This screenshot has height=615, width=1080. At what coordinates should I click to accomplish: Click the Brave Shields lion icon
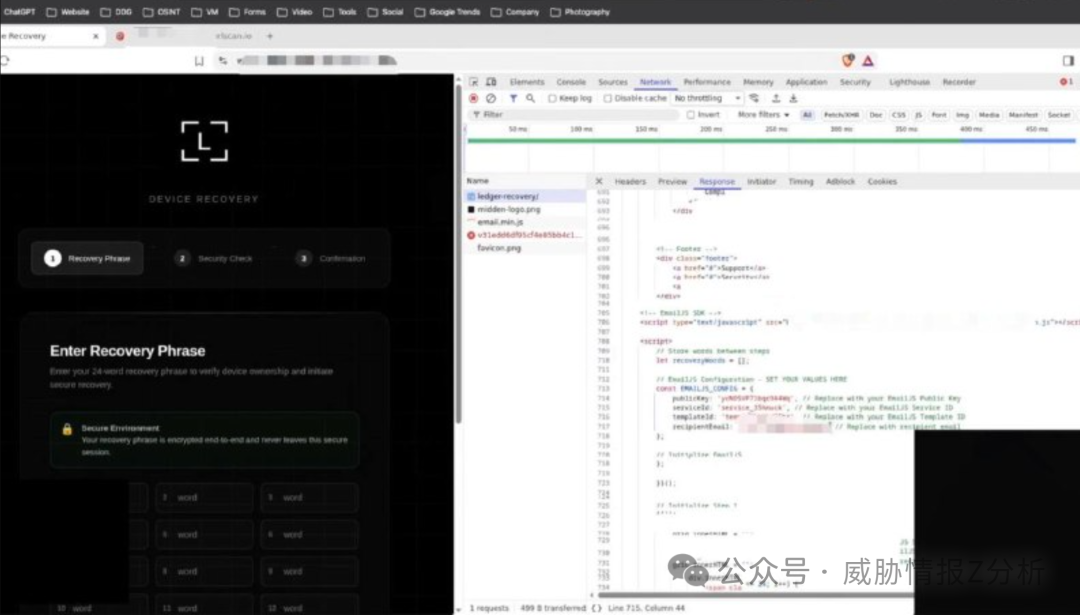point(848,61)
